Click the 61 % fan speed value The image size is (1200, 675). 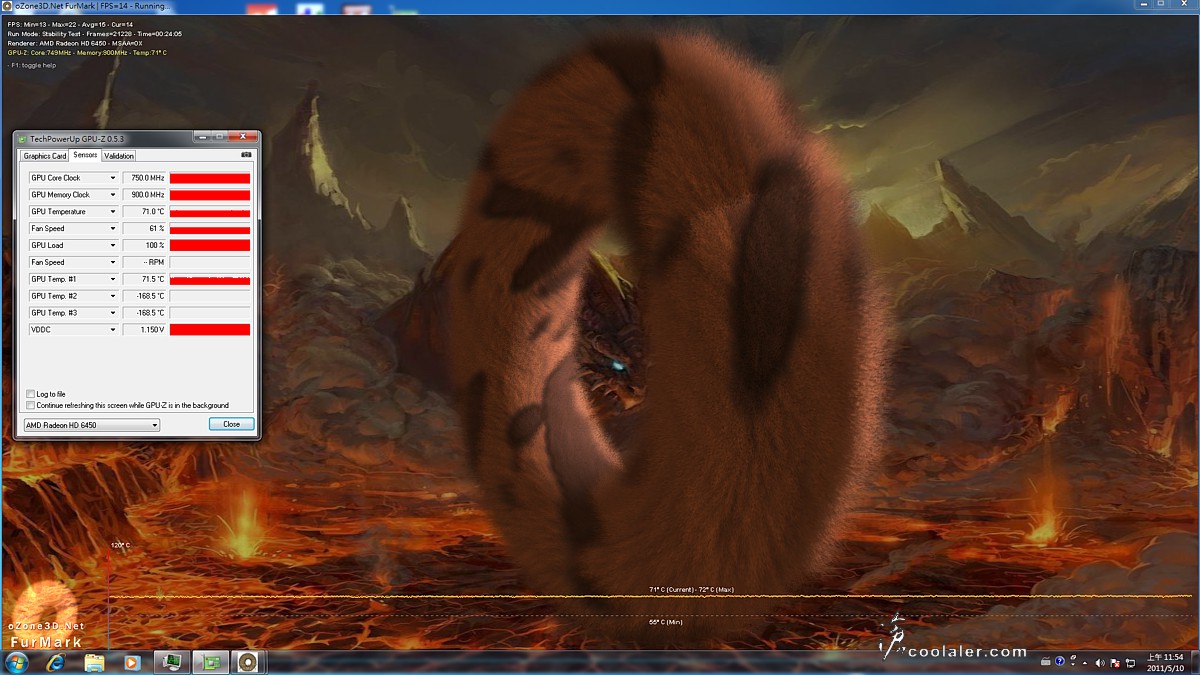tap(144, 228)
